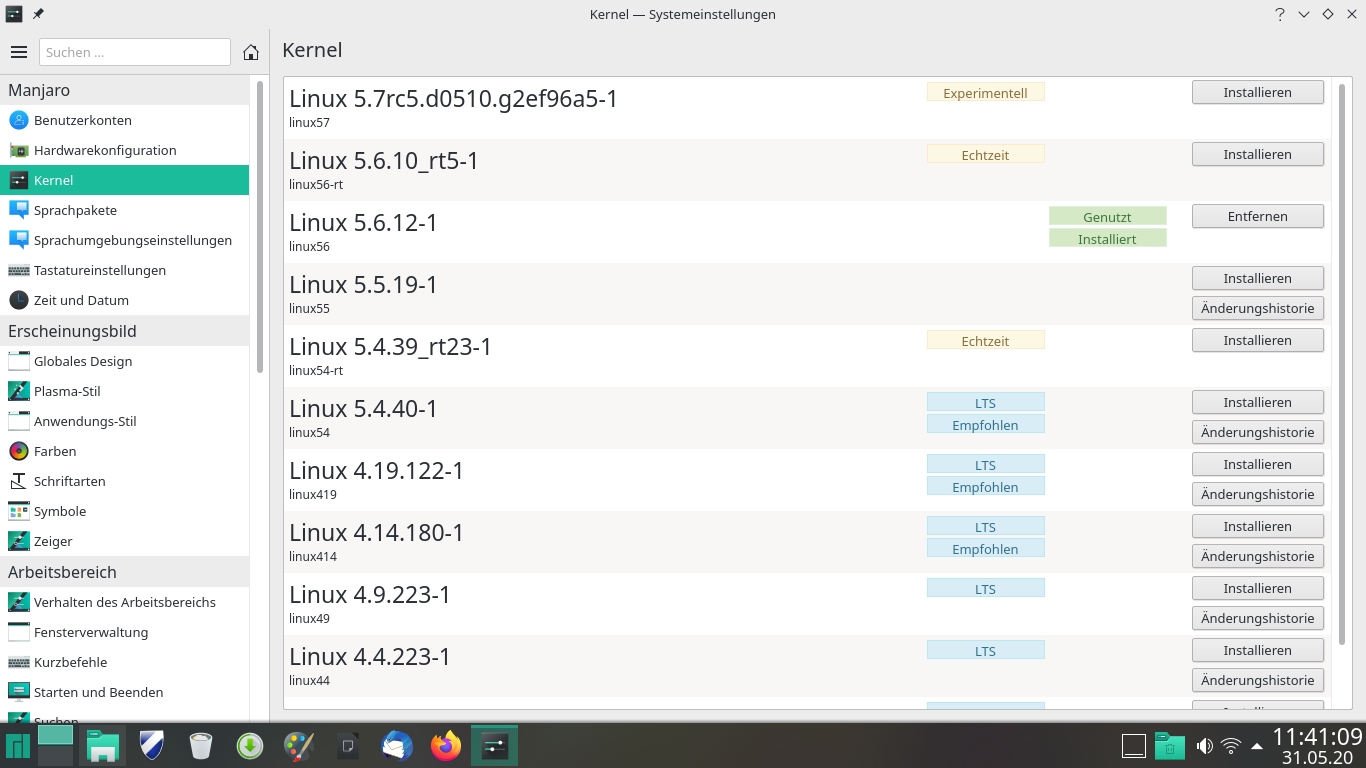Open Zeit und Datum settings
The height and width of the screenshot is (768, 1366).
(x=124, y=300)
